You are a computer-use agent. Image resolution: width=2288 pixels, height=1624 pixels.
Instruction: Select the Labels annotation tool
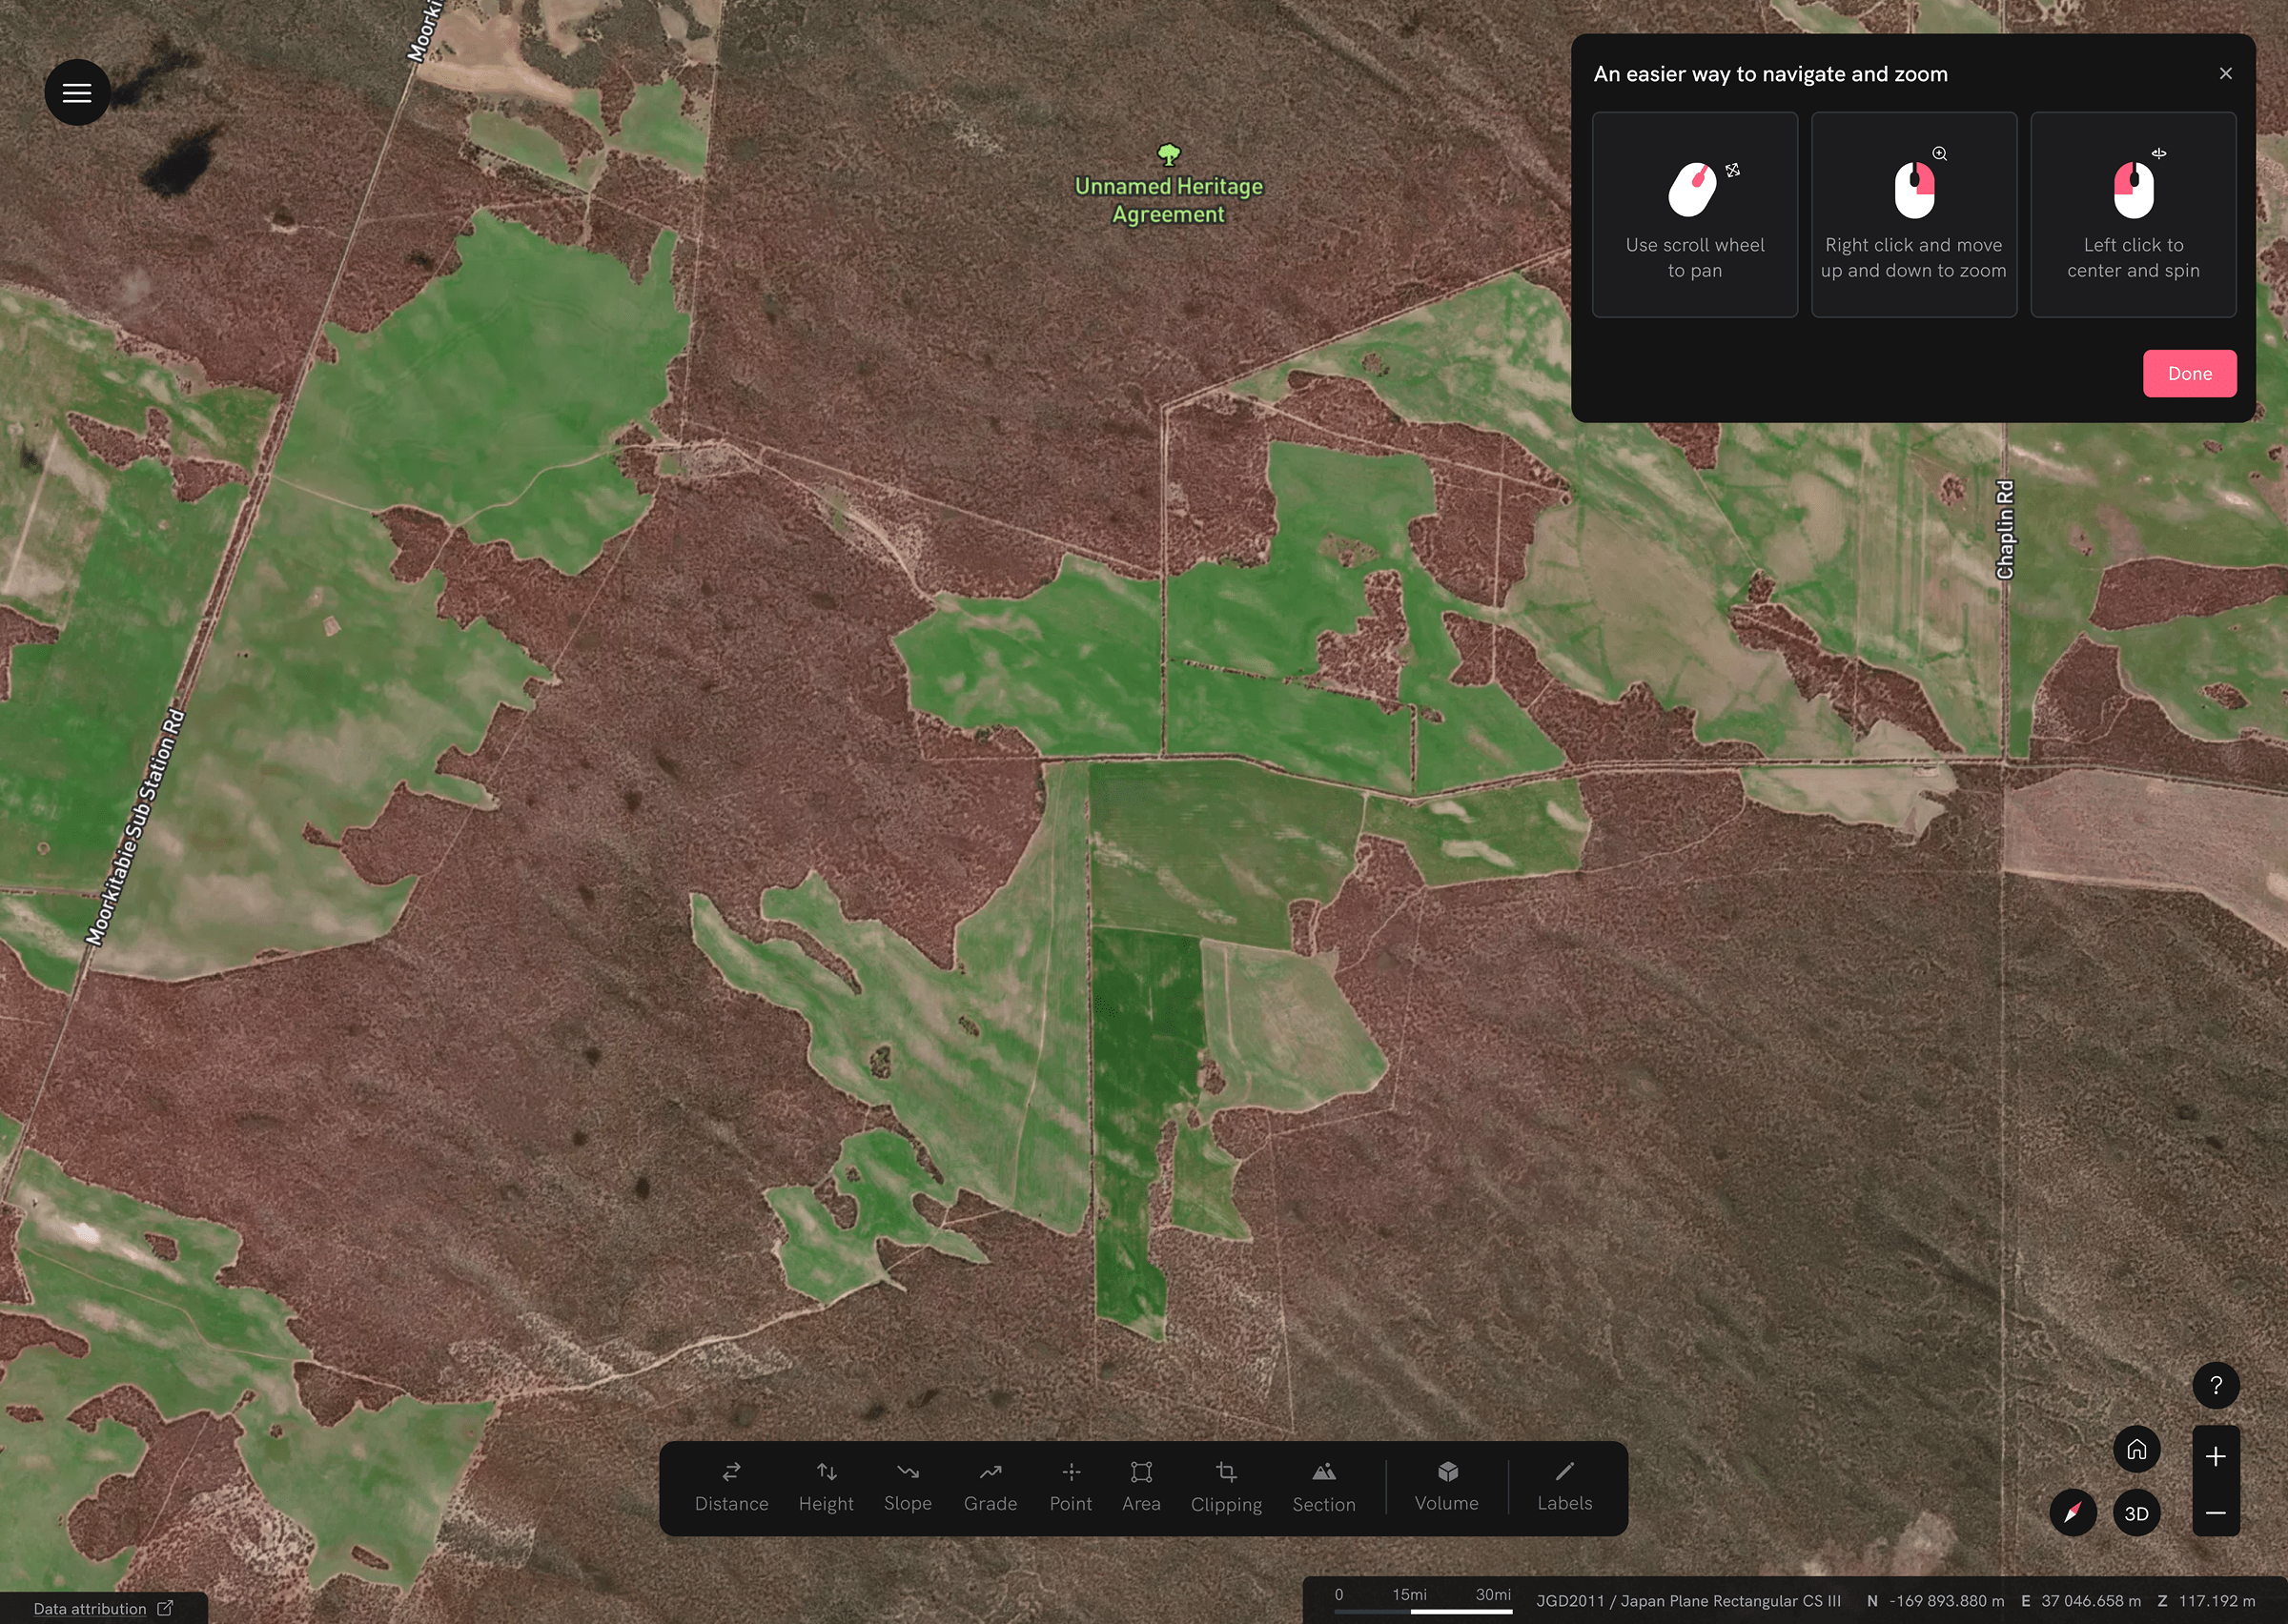tap(1565, 1487)
